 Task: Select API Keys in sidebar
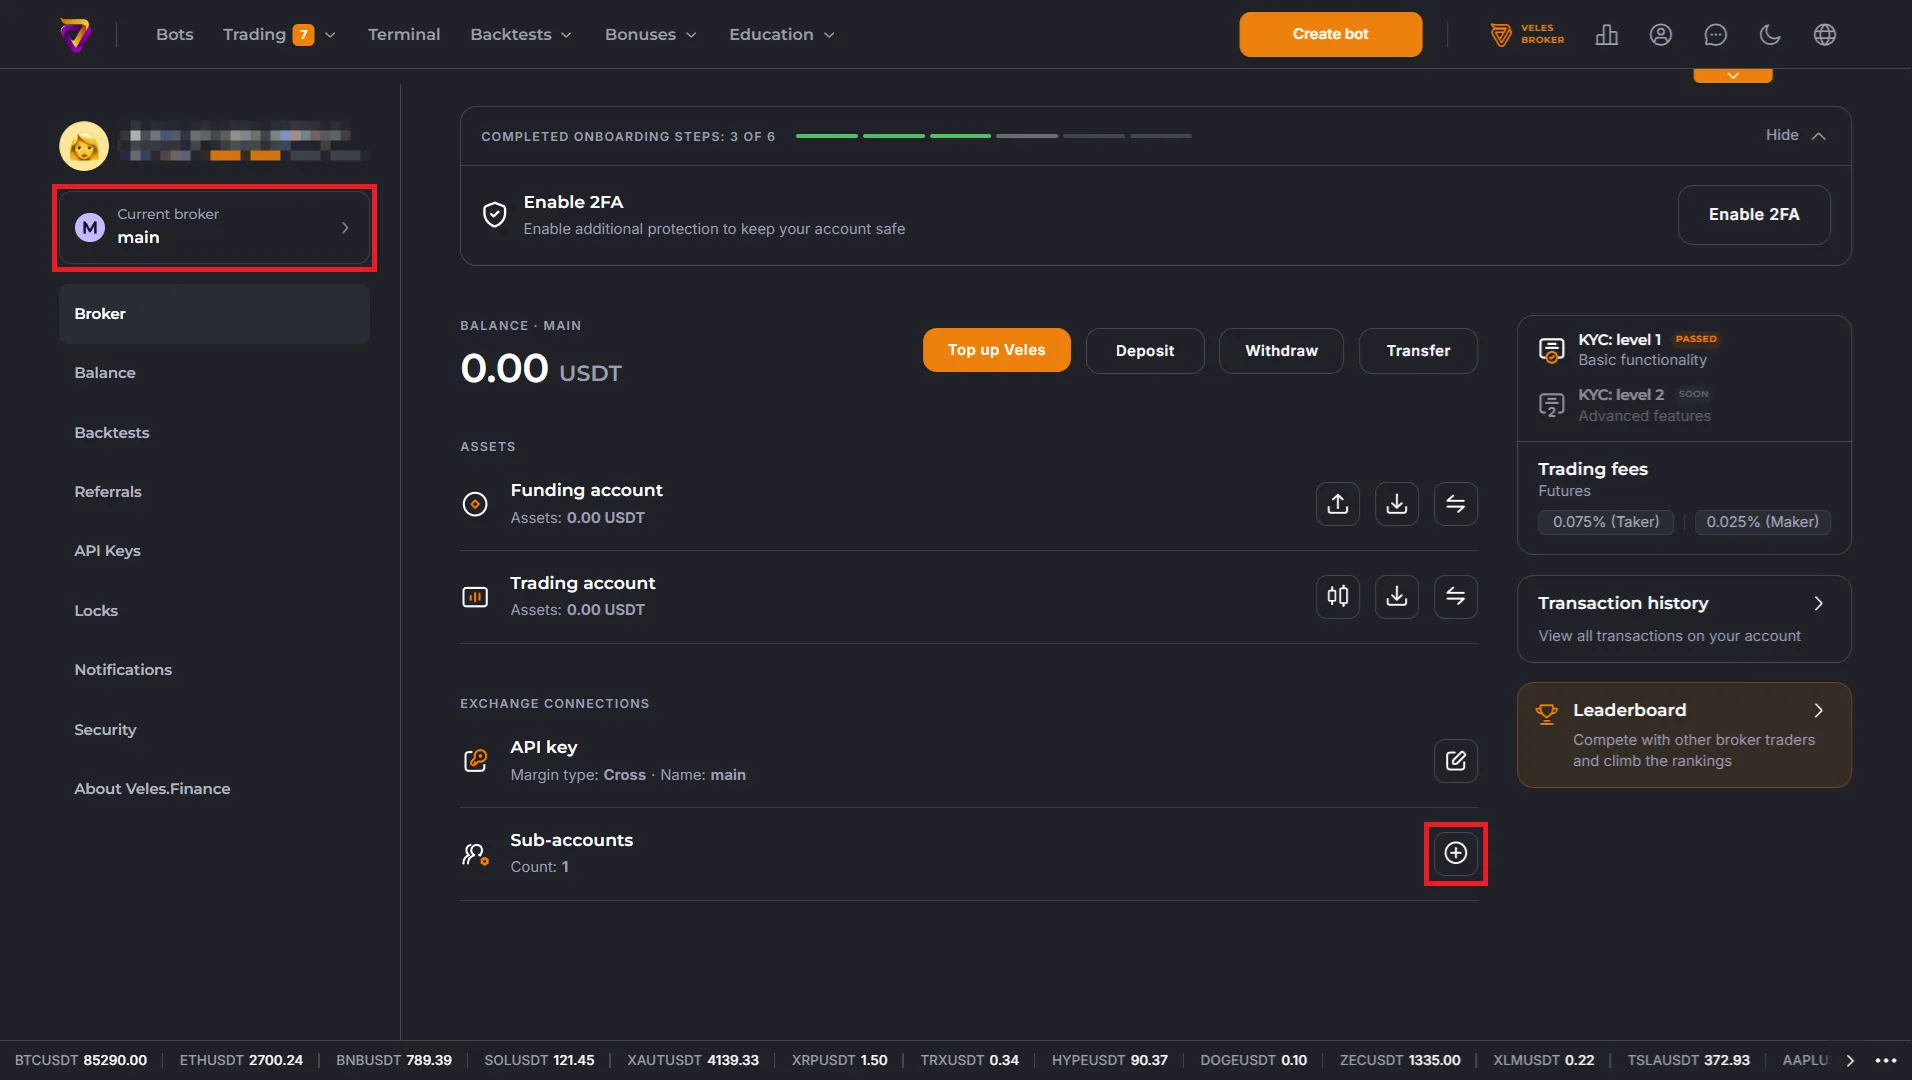click(x=214, y=551)
